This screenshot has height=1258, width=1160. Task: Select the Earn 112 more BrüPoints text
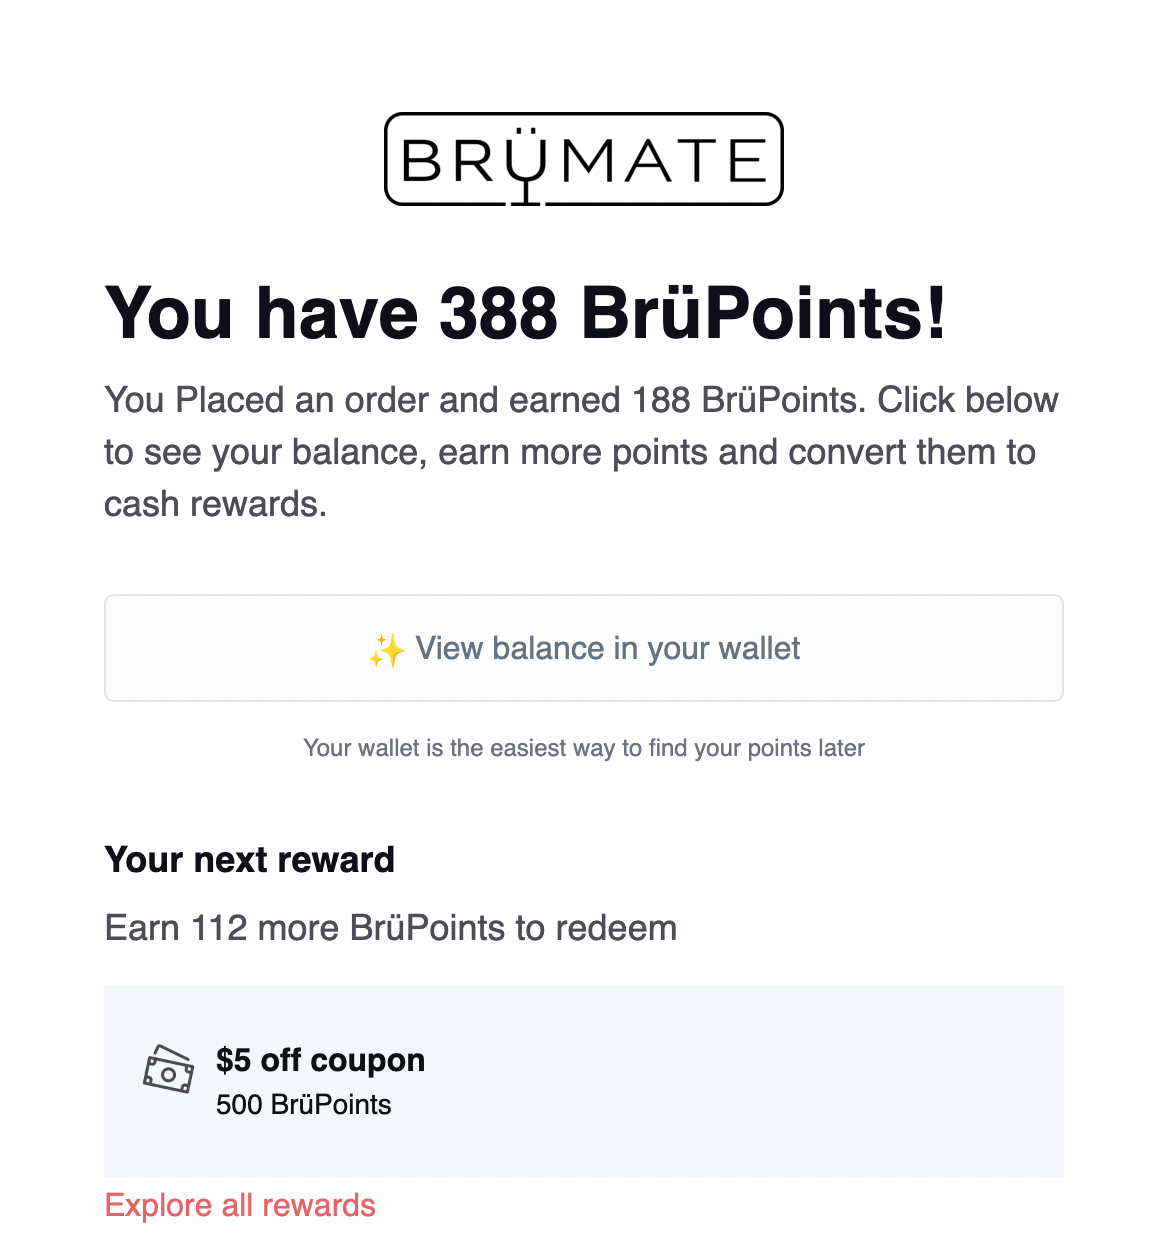pos(390,928)
